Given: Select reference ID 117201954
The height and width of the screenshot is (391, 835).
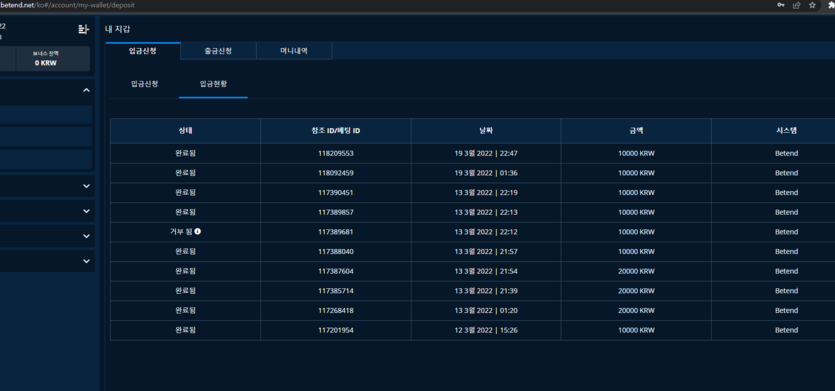Looking at the screenshot, I should pyautogui.click(x=335, y=330).
